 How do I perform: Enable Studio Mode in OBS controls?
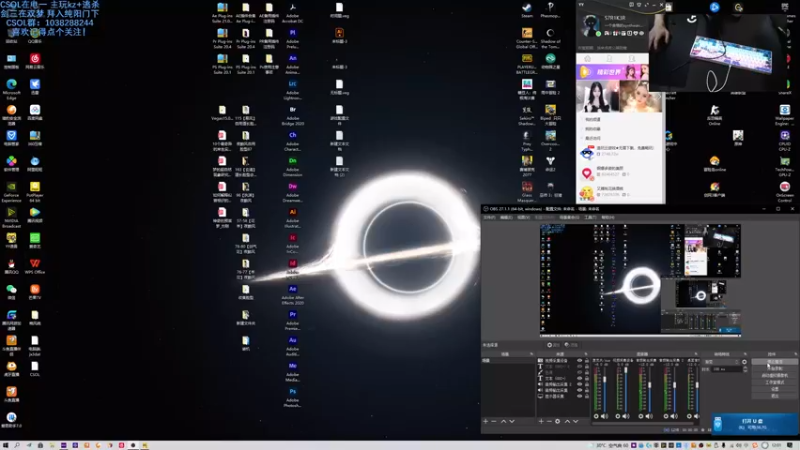point(774,382)
